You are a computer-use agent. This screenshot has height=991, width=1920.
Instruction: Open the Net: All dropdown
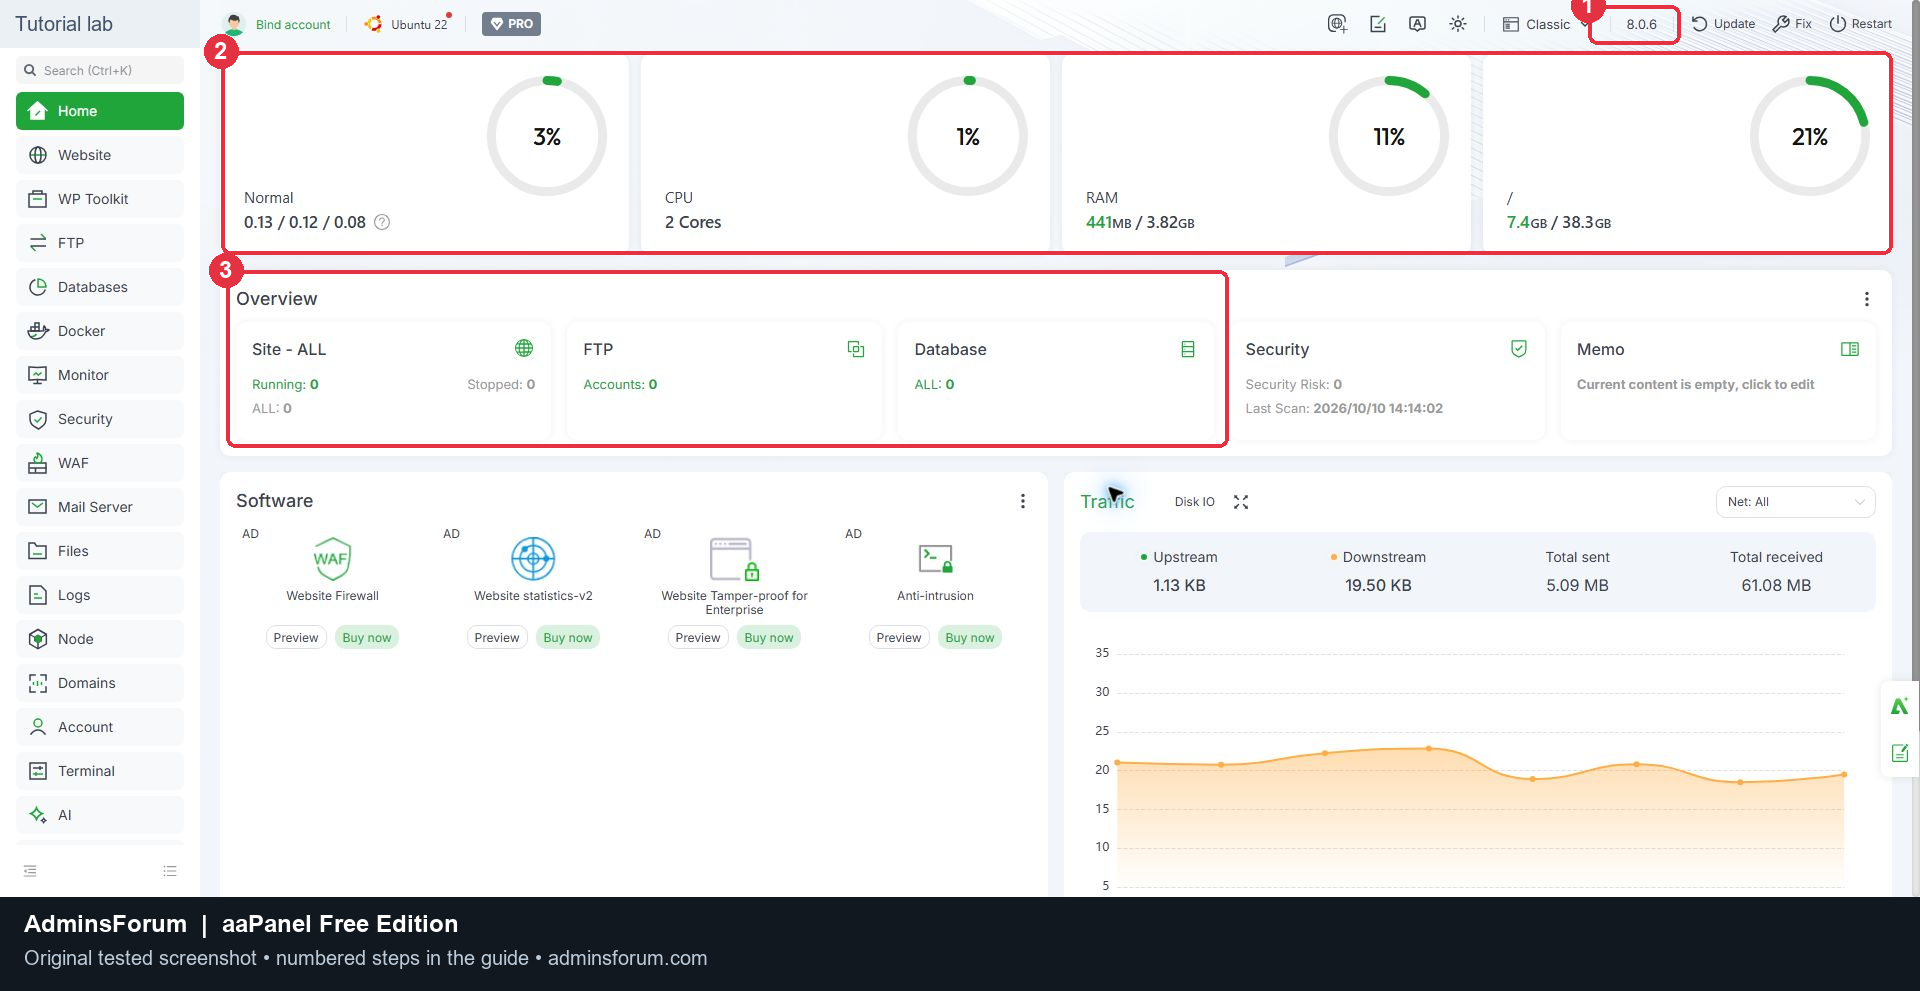tap(1795, 502)
